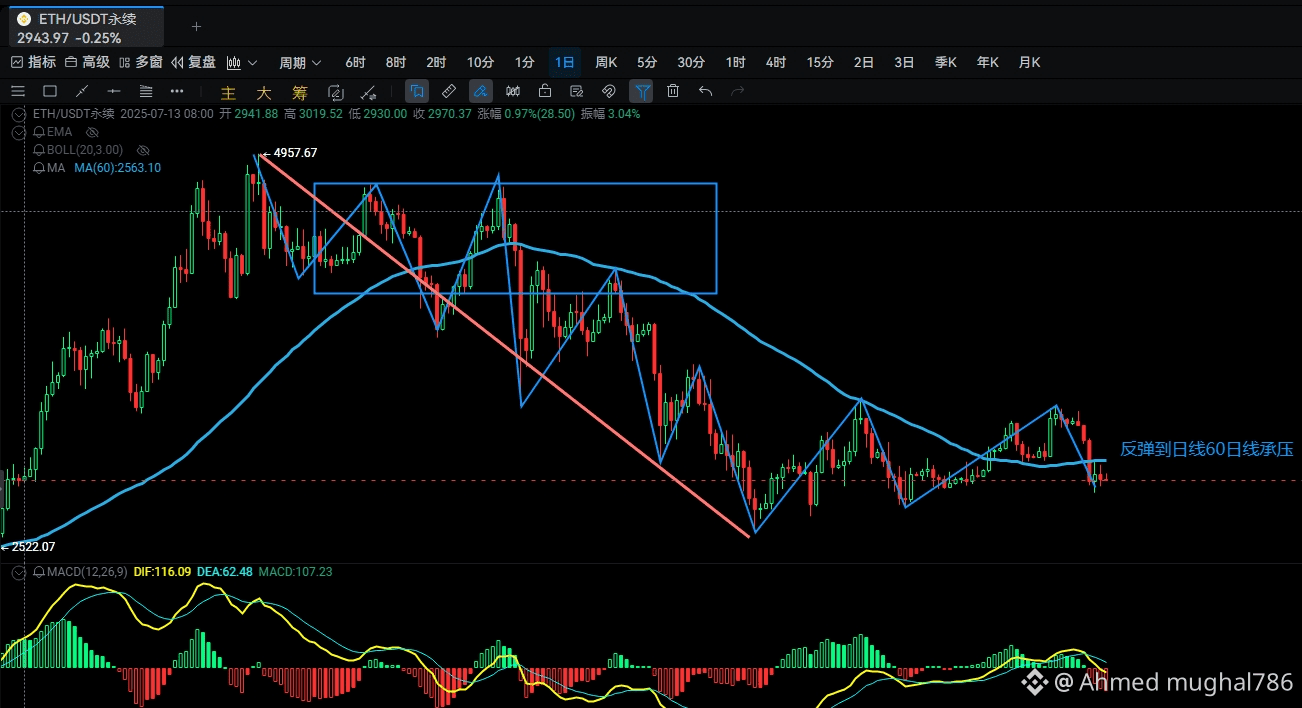Expand the candlestick chart type dropdown
Viewport: 1302px width, 708px height.
(242, 62)
